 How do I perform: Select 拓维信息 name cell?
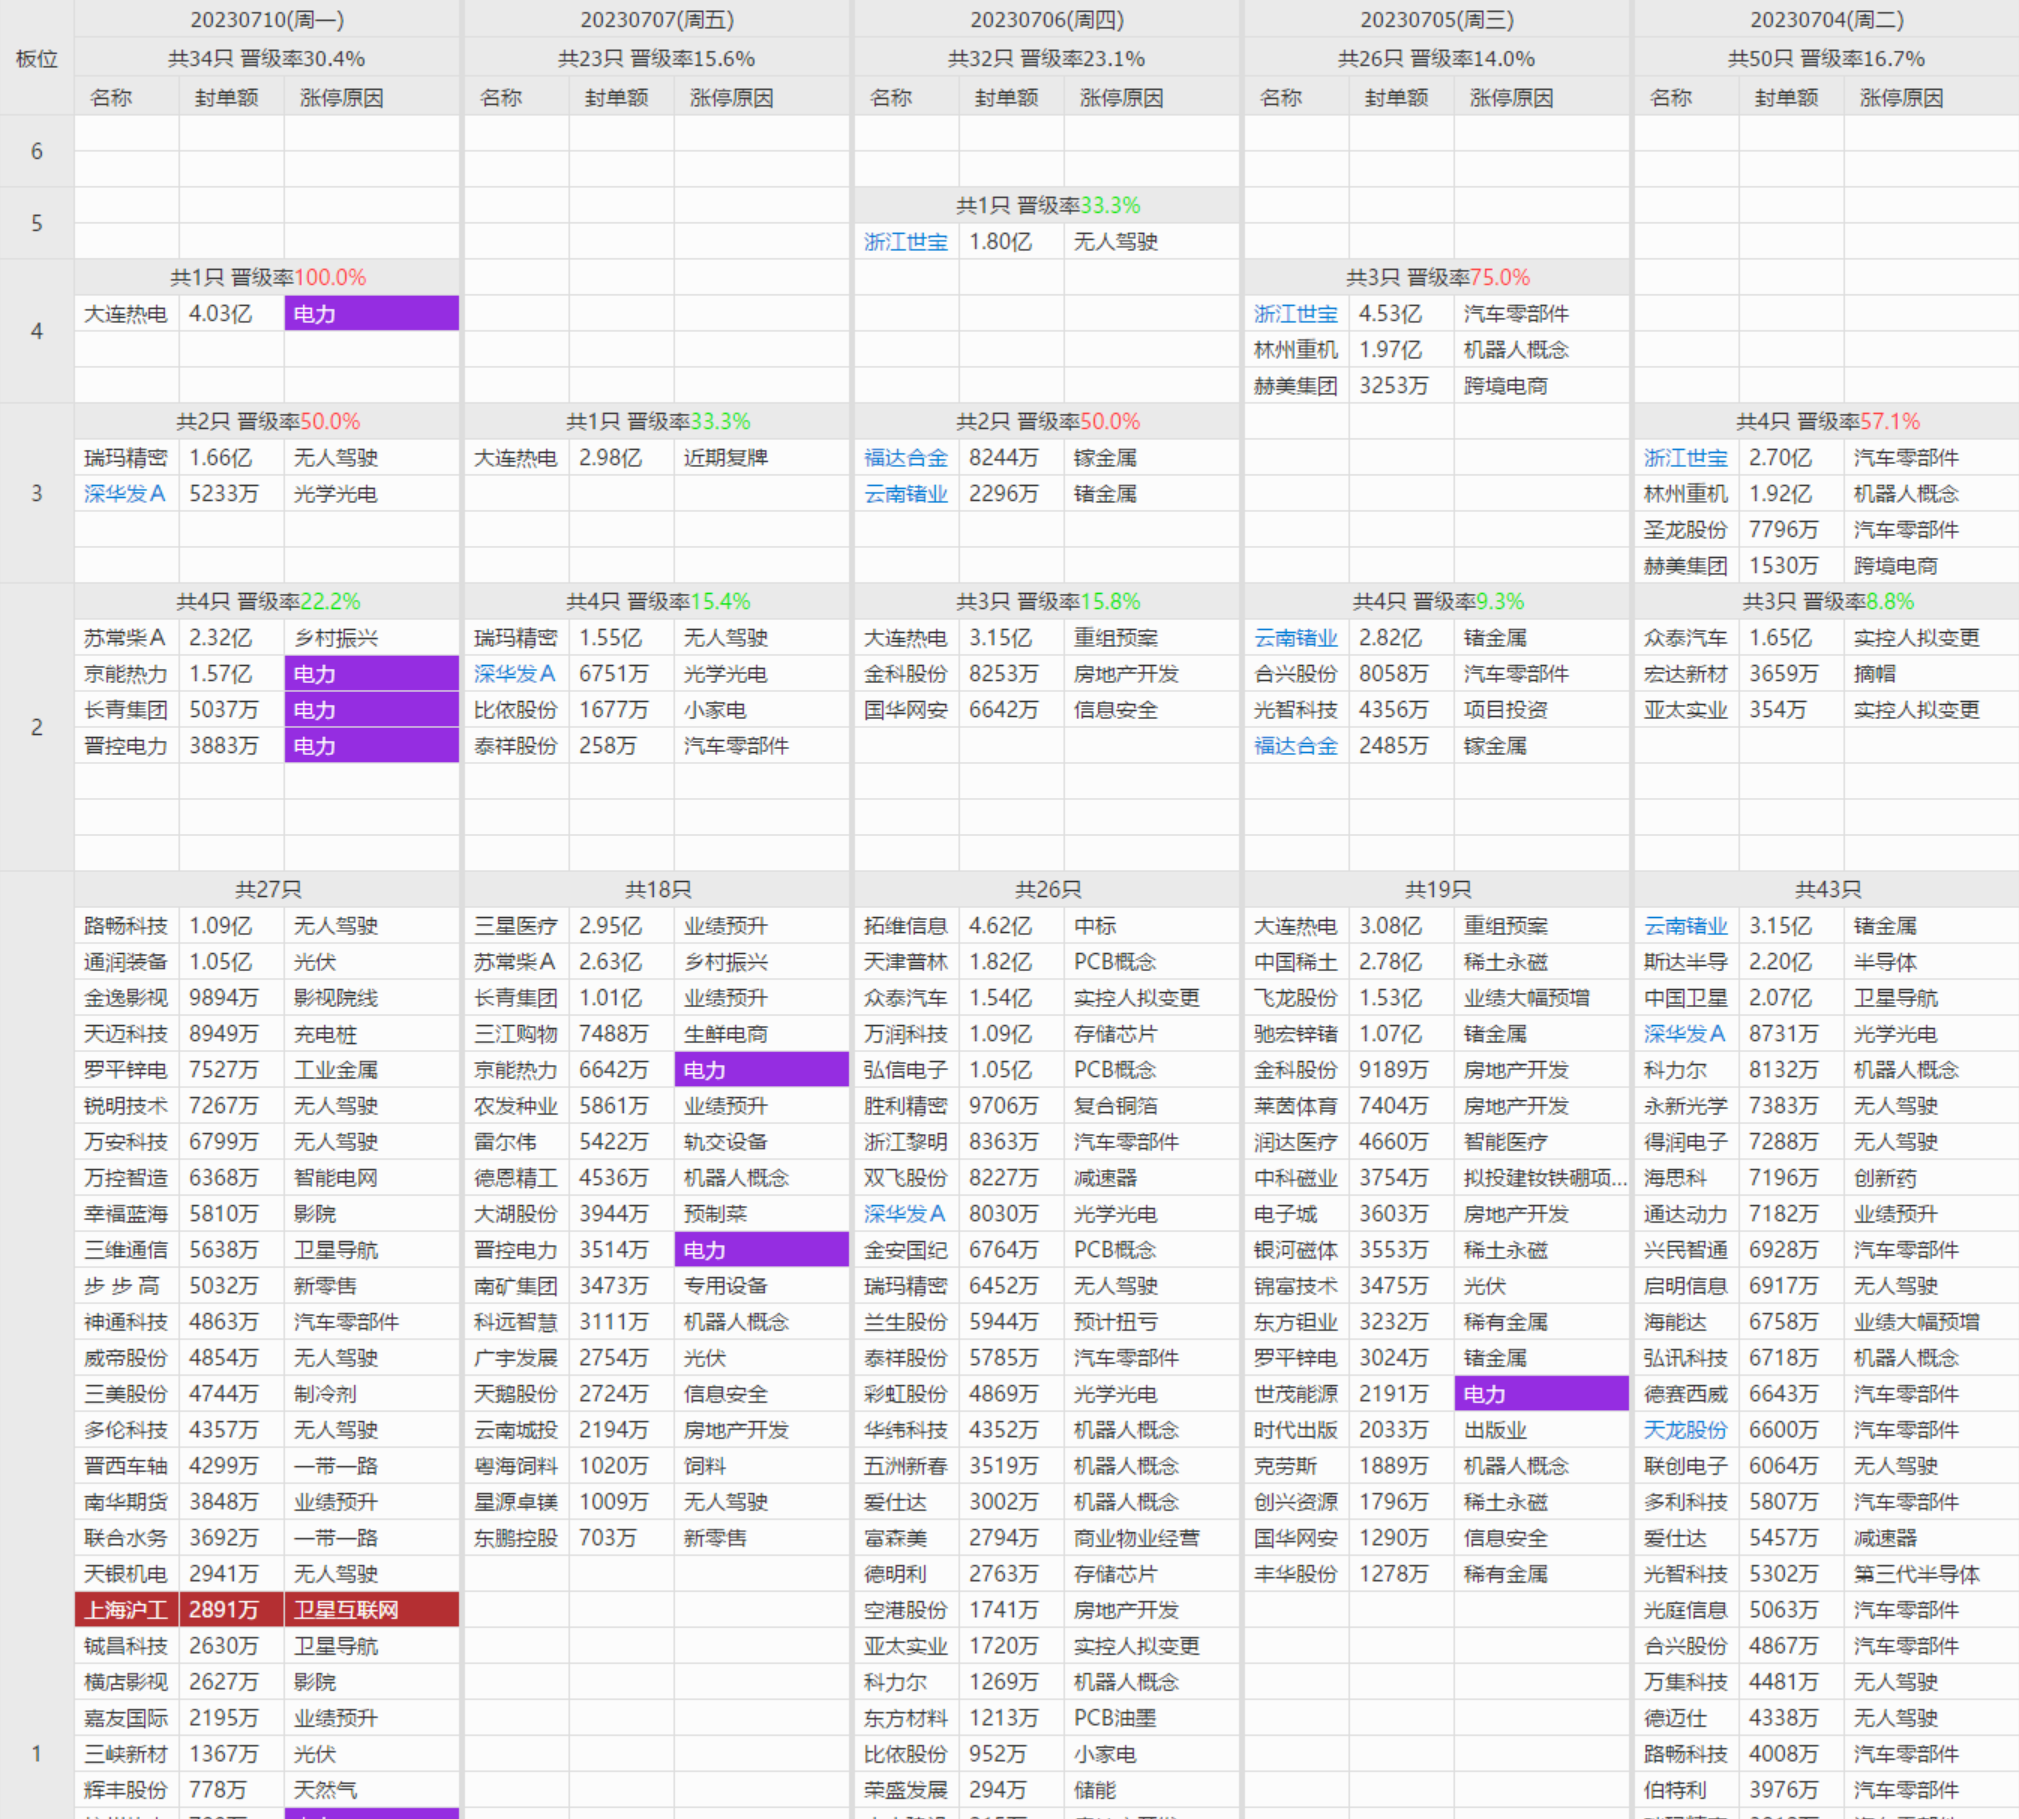coord(906,926)
